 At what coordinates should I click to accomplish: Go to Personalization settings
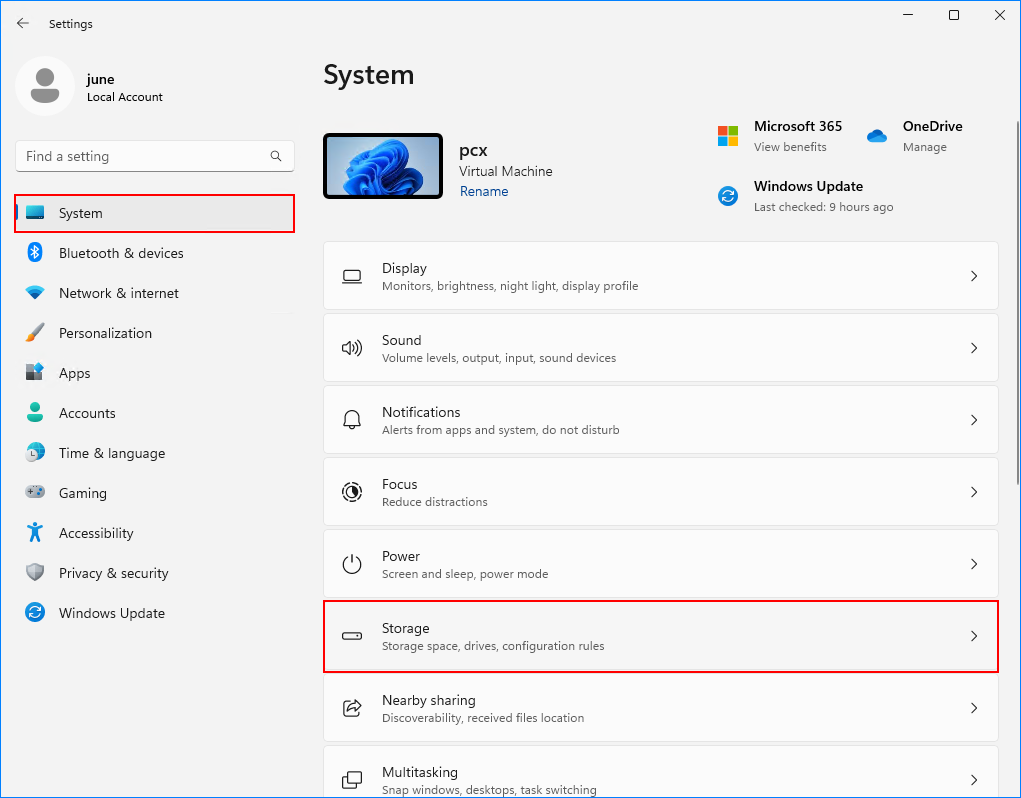(155, 333)
